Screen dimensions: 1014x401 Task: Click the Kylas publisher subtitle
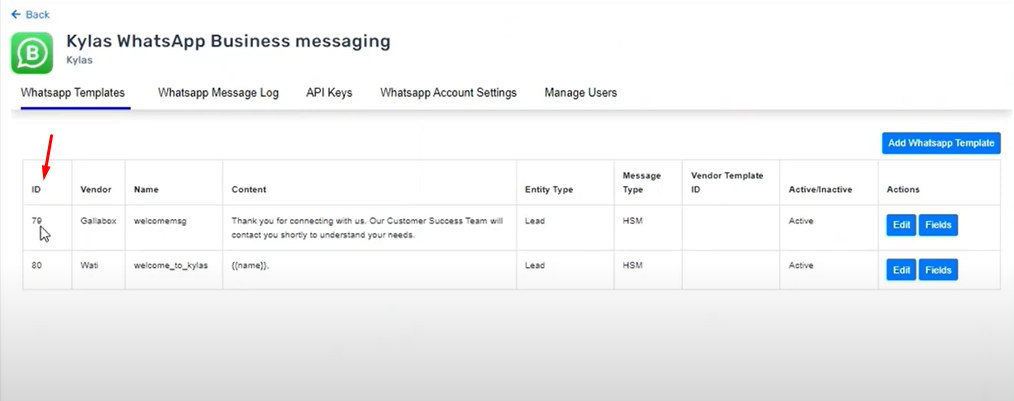78,60
